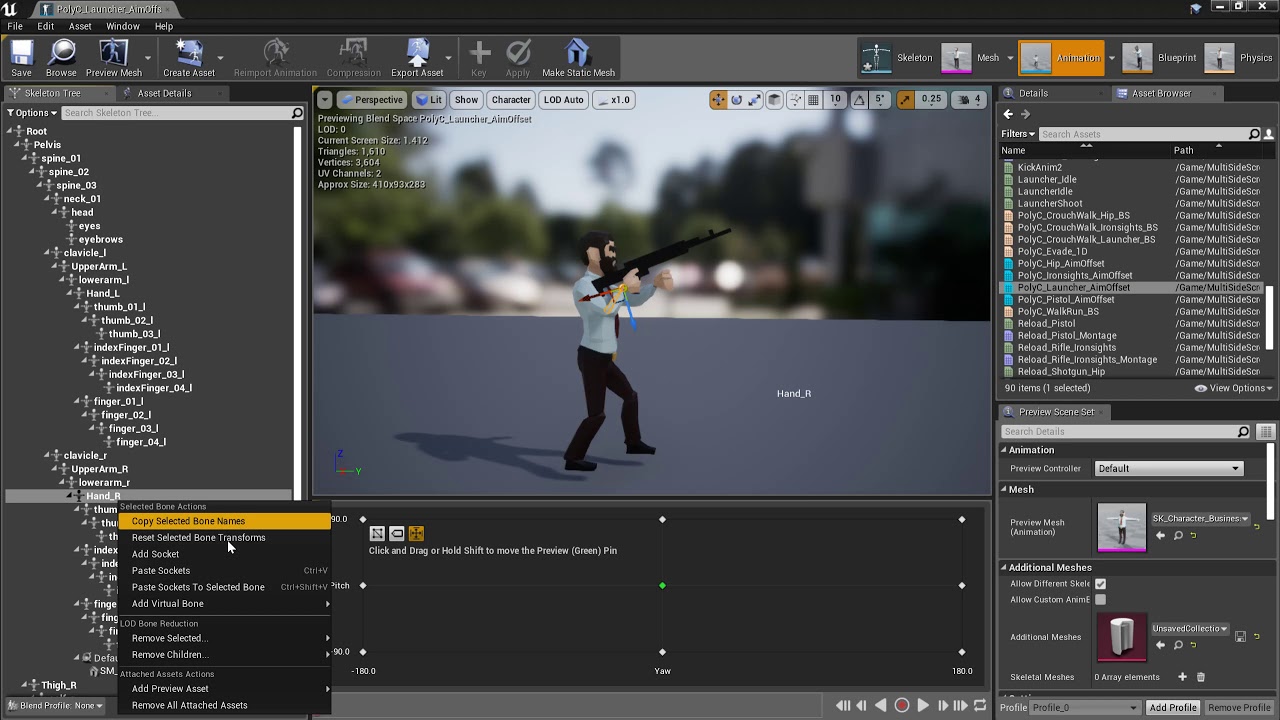The height and width of the screenshot is (720, 1280).
Task: Toggle grid snapping in viewport
Action: [x=813, y=99]
